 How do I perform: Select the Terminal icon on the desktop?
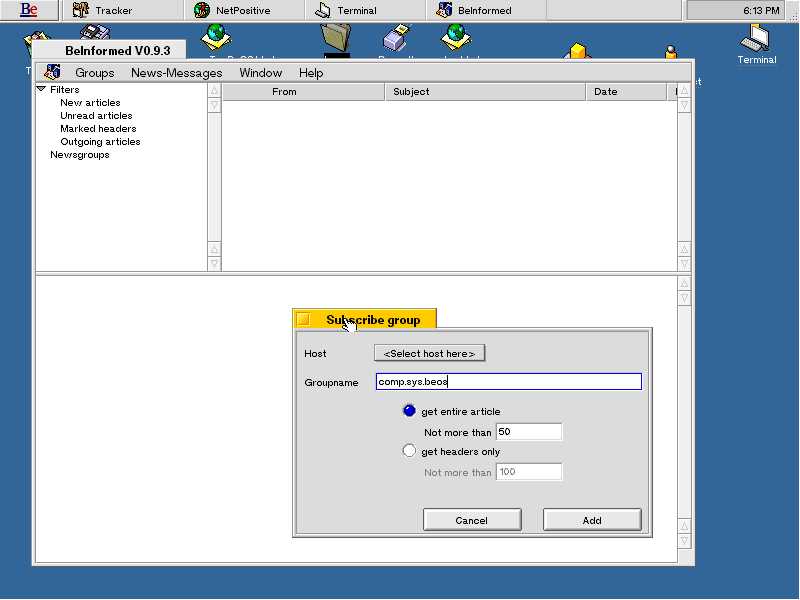pyautogui.click(x=757, y=45)
